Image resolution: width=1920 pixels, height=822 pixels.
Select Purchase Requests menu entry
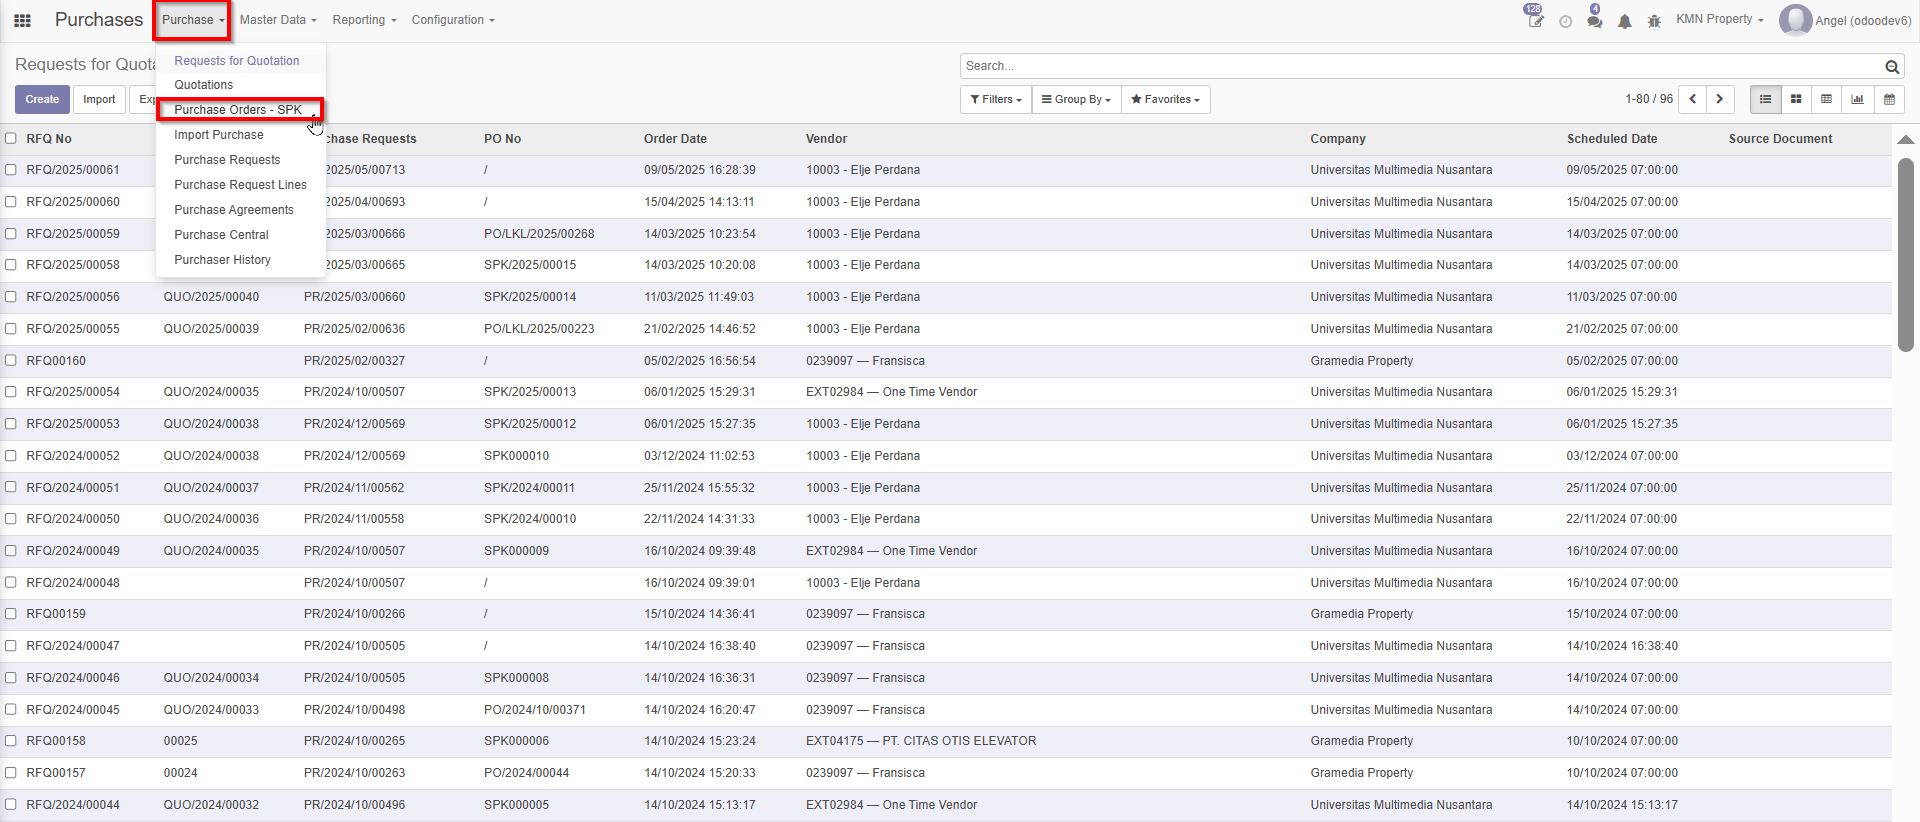tap(227, 160)
